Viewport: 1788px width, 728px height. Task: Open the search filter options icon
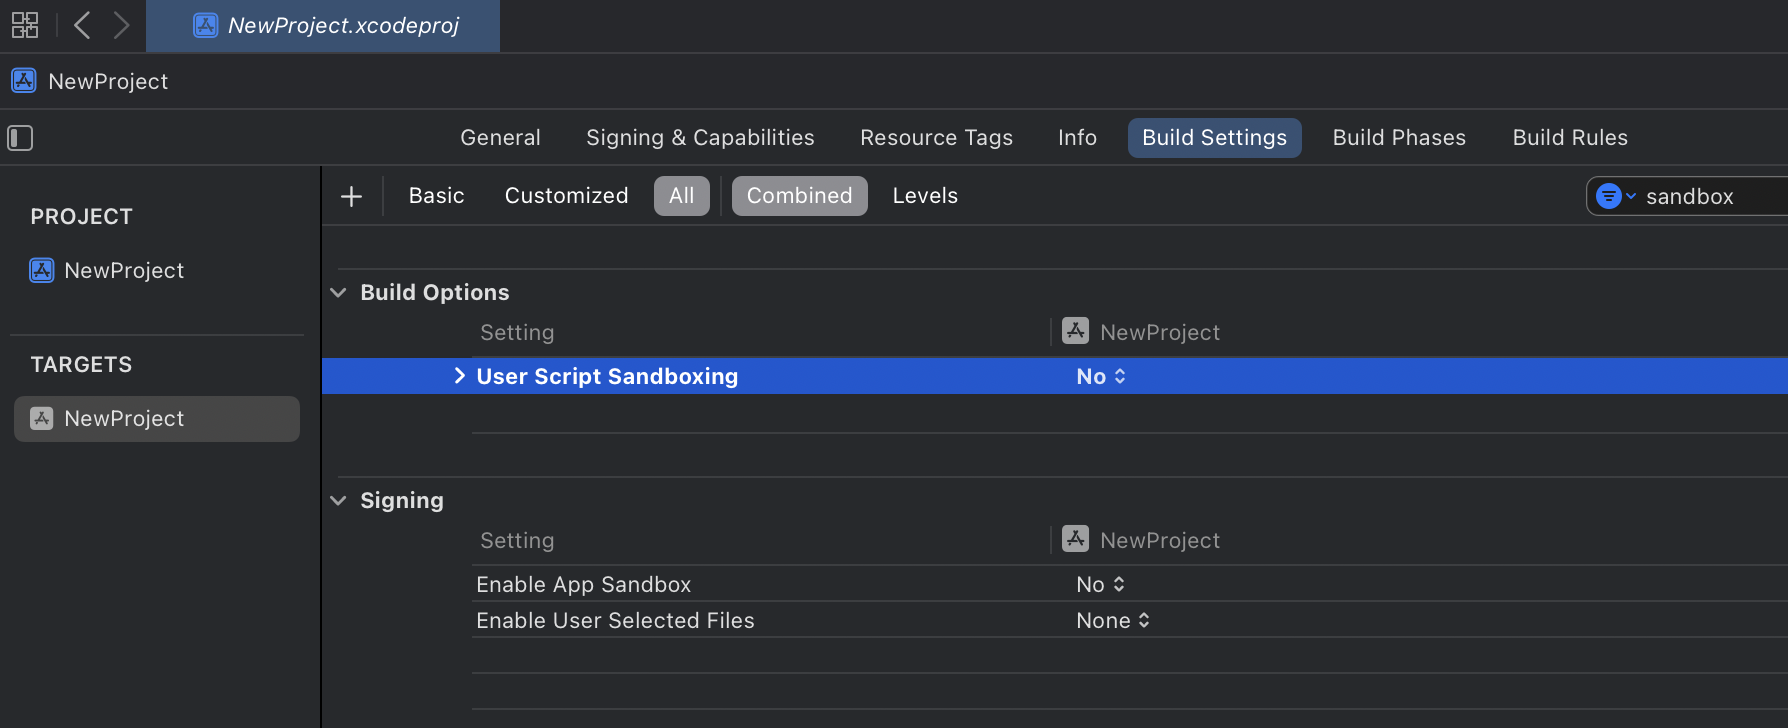click(1614, 196)
